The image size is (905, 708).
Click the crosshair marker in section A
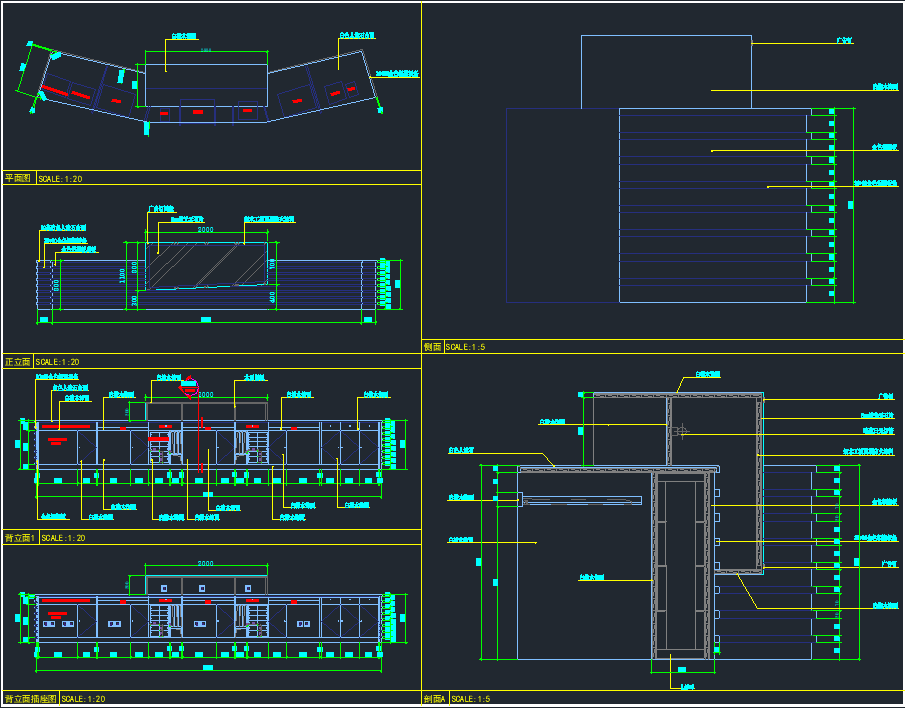pos(683,432)
